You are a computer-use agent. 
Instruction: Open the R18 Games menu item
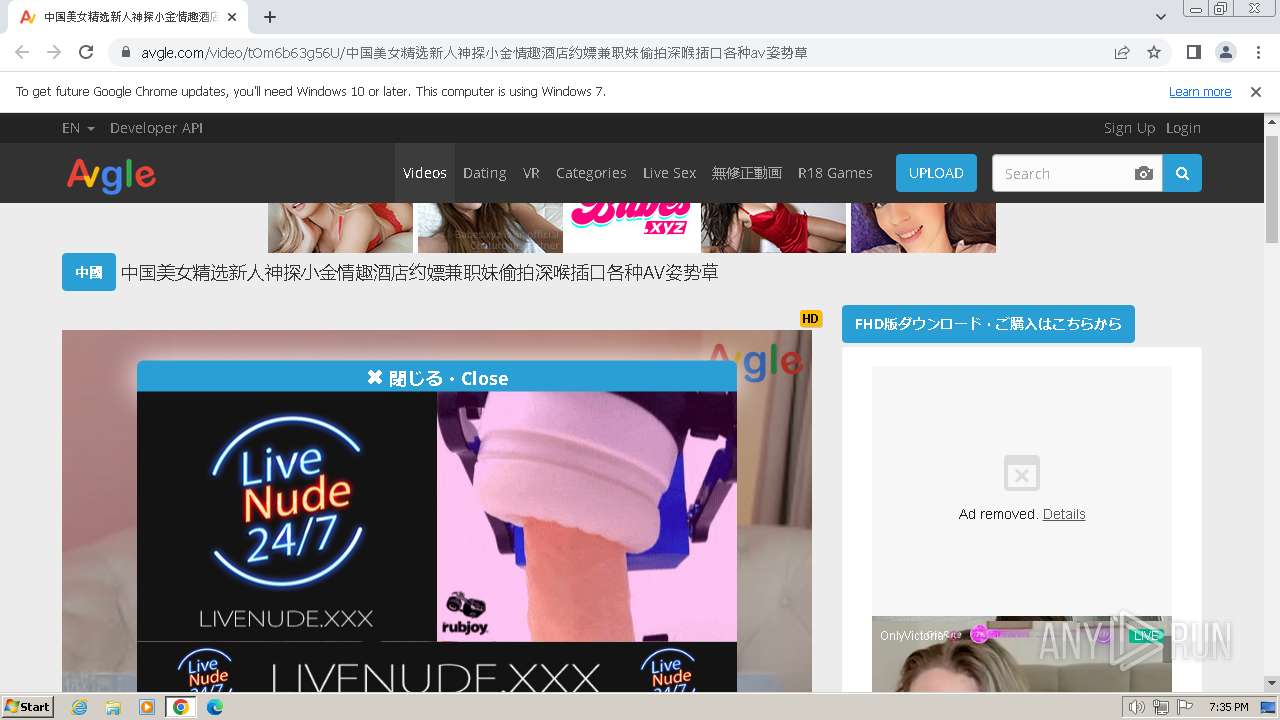pos(835,173)
